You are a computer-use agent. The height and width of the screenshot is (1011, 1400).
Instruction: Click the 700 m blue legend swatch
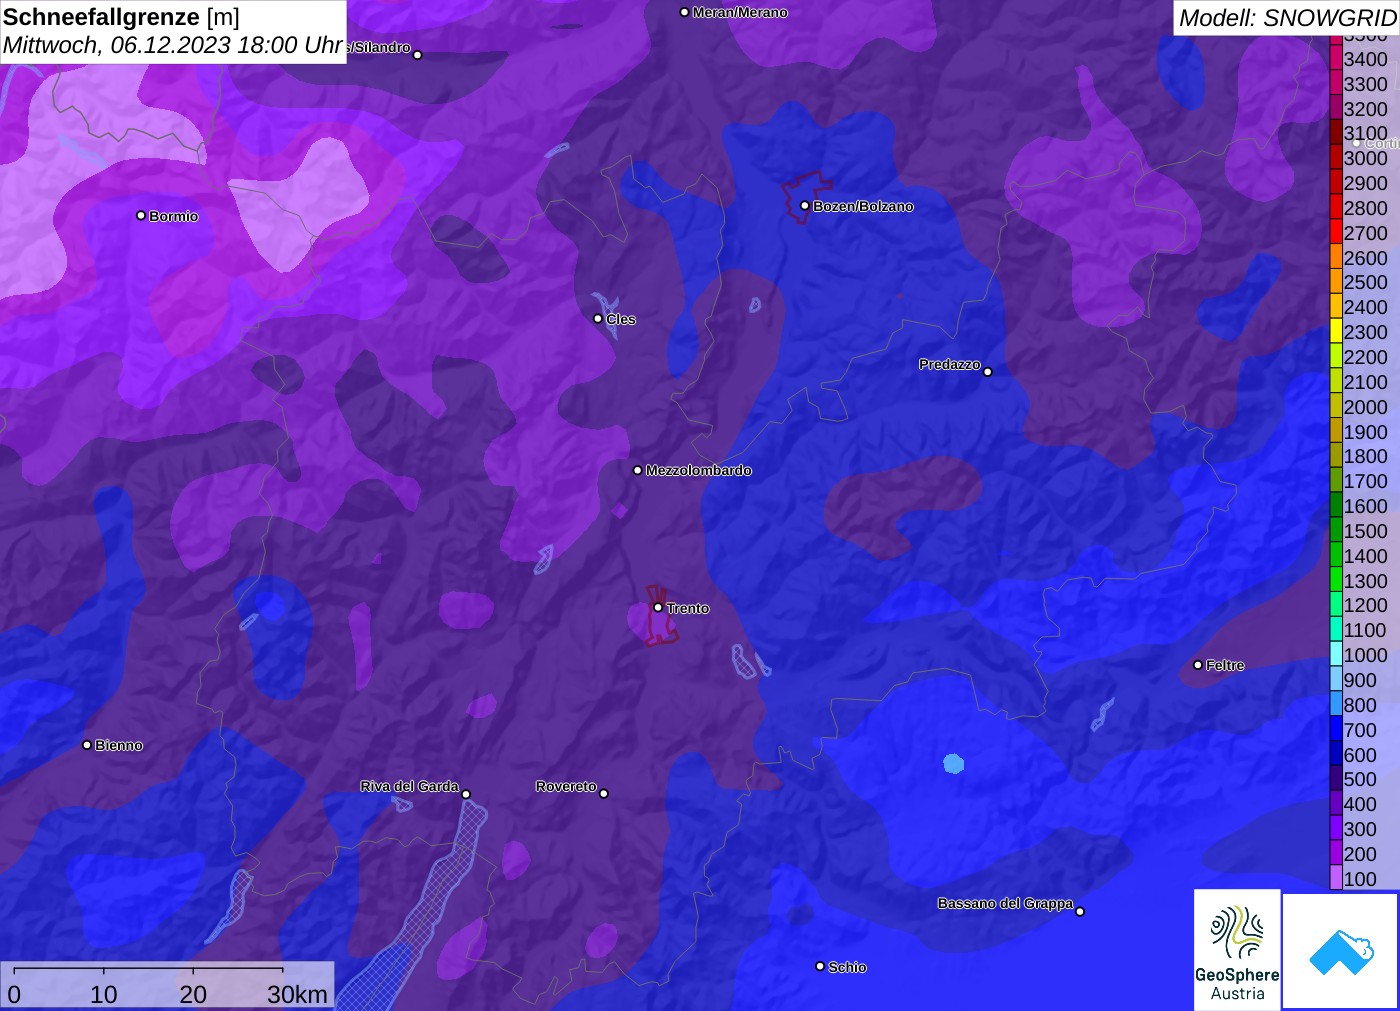pos(1336,730)
